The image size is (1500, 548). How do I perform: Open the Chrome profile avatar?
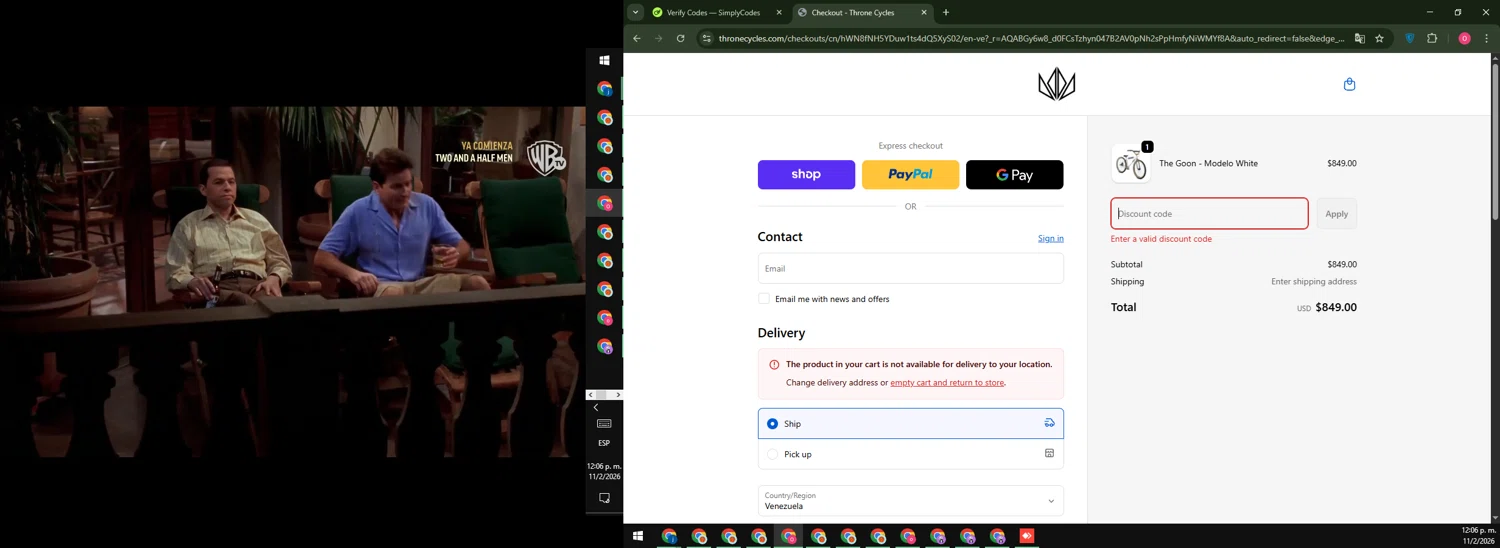click(1464, 38)
